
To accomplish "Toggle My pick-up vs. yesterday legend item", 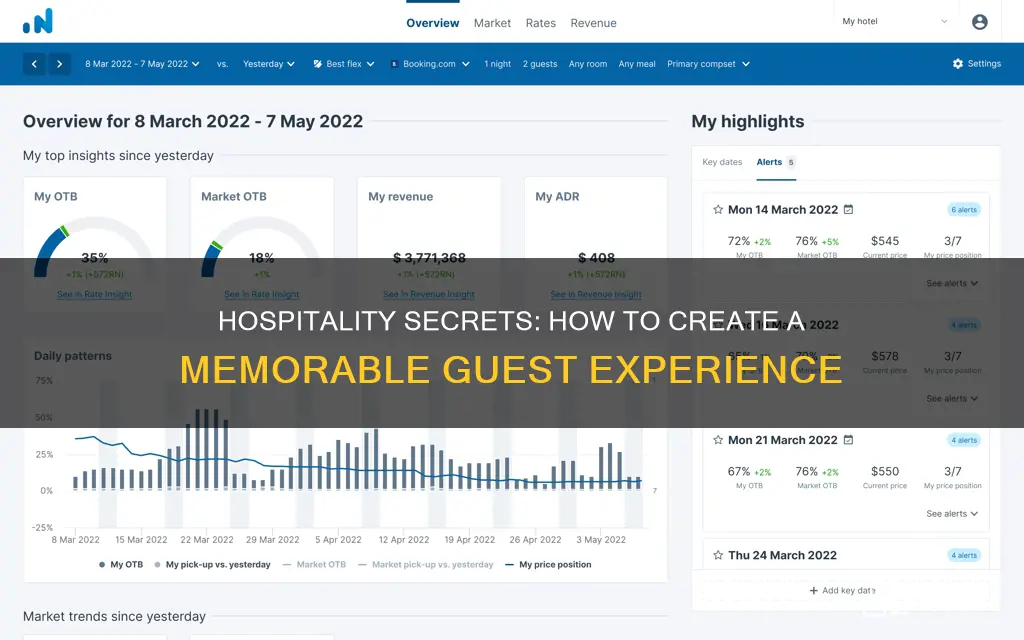I will pos(212,564).
